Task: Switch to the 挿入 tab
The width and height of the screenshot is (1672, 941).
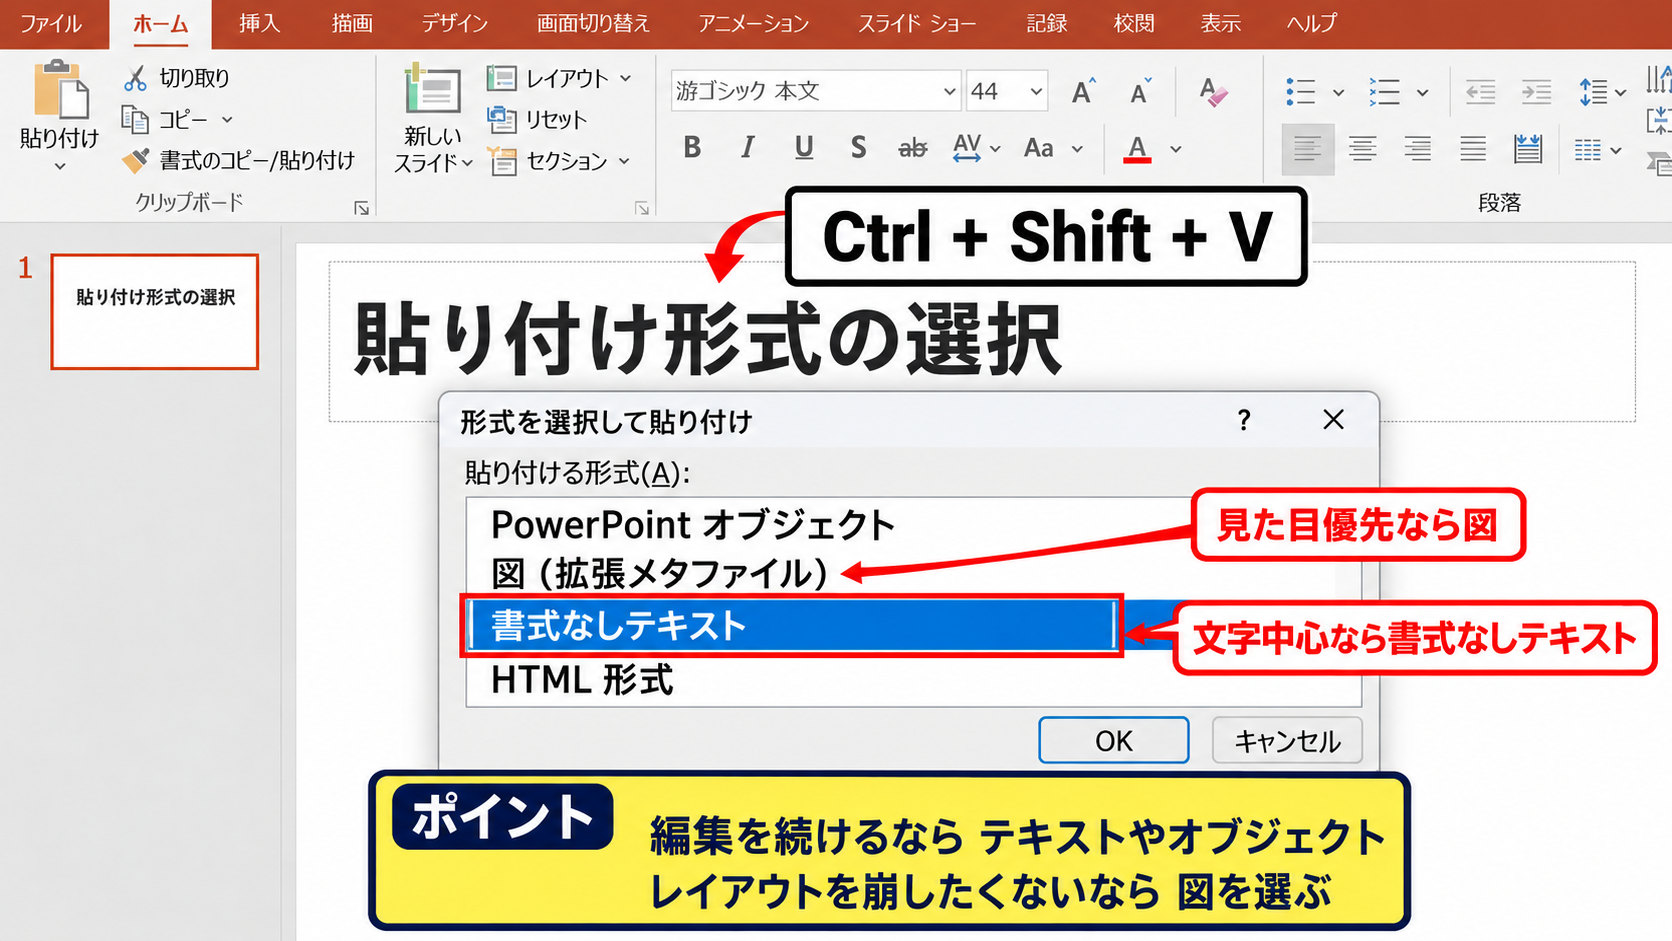Action: pyautogui.click(x=259, y=23)
